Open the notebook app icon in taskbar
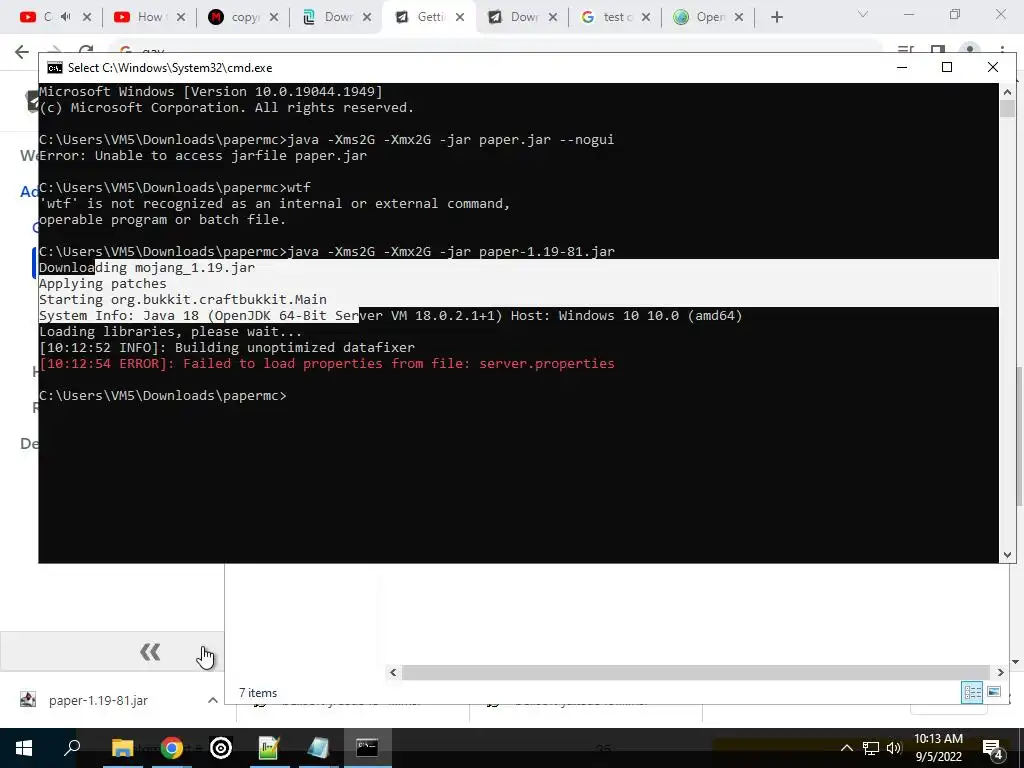This screenshot has height=768, width=1024. tap(318, 748)
